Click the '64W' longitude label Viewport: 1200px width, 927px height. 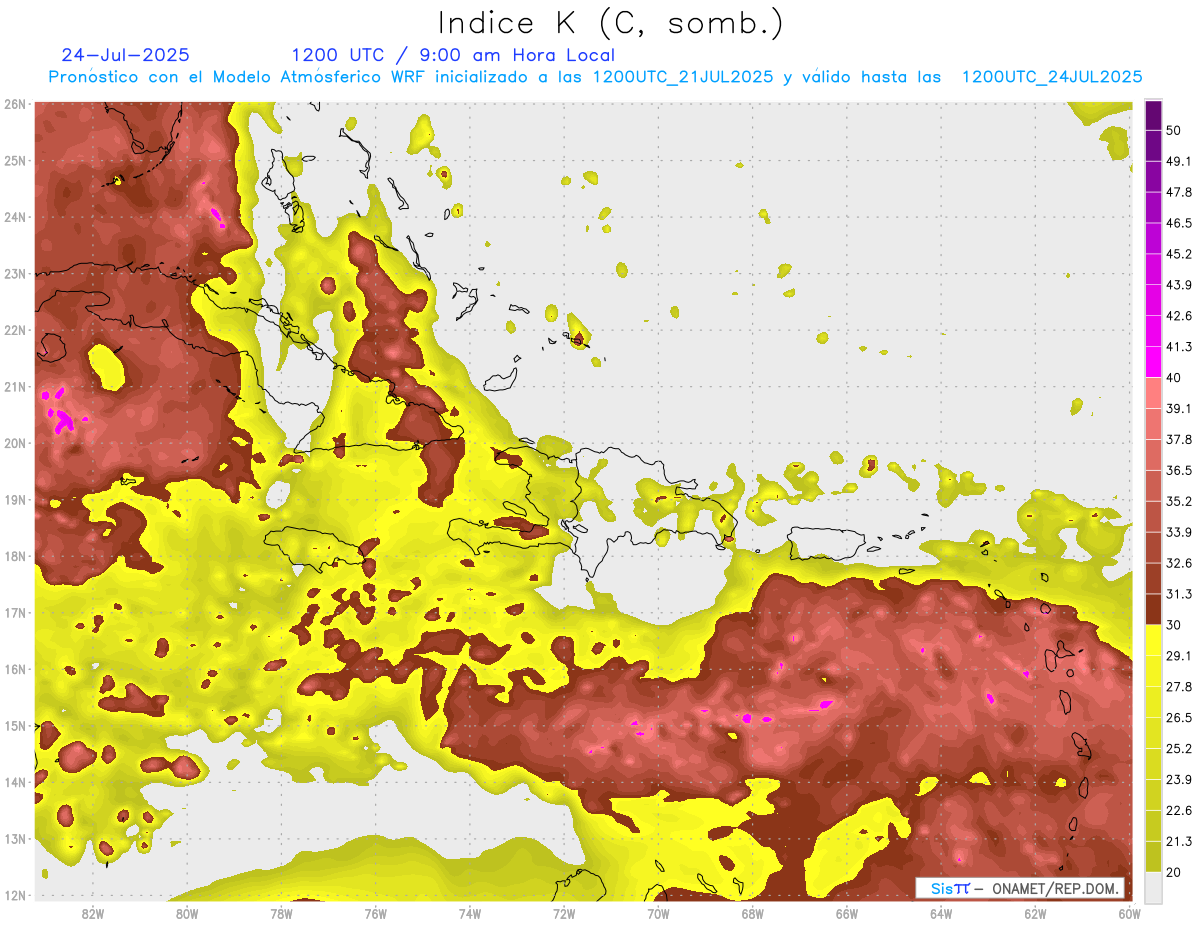pyautogui.click(x=941, y=914)
